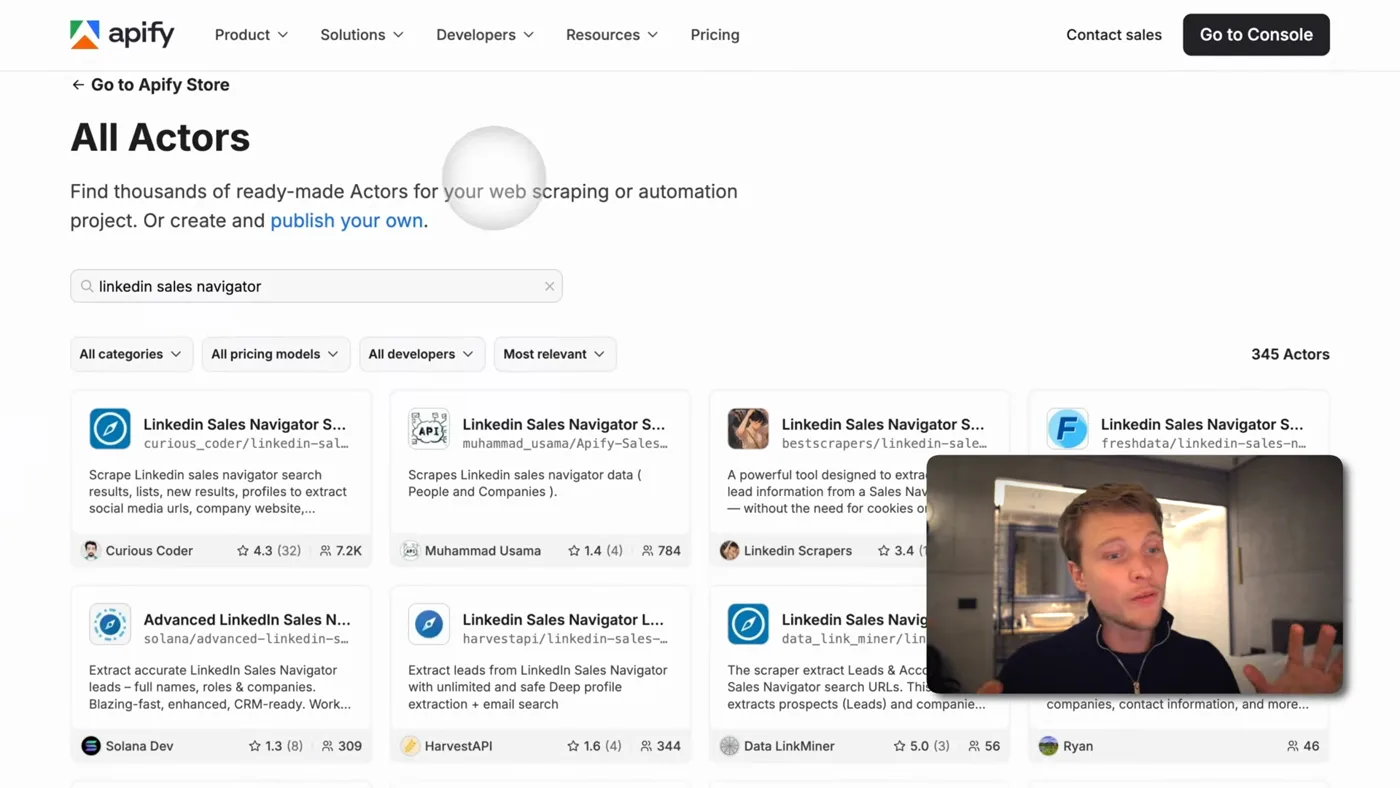Viewport: 1400px width, 788px height.
Task: Click the freshdata actor blue F icon
Action: tap(1067, 429)
